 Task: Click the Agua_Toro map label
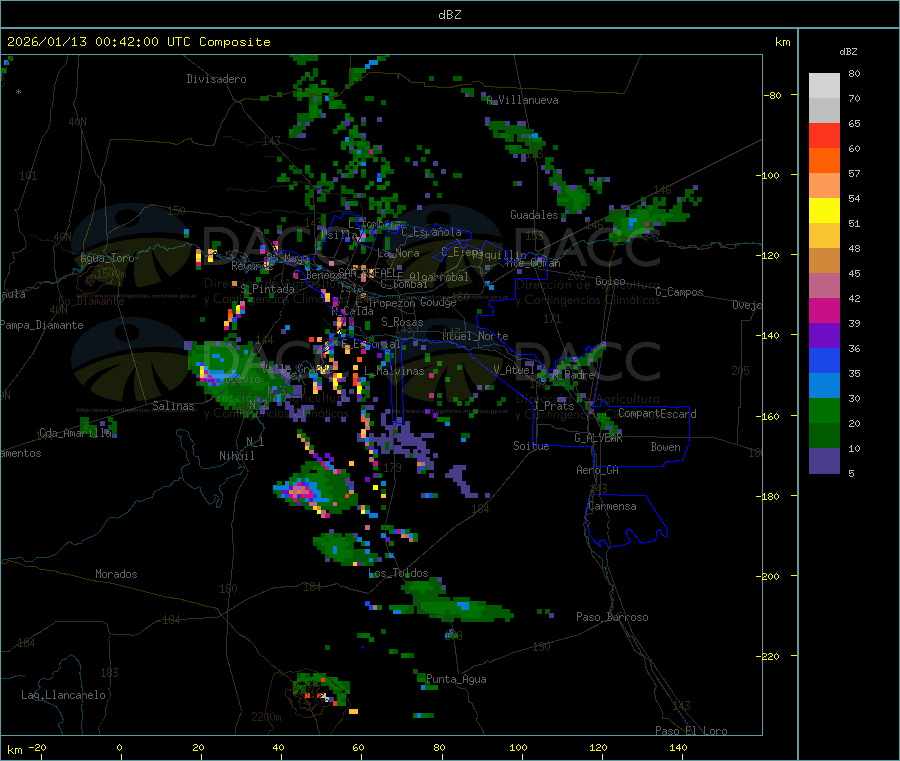pos(107,258)
